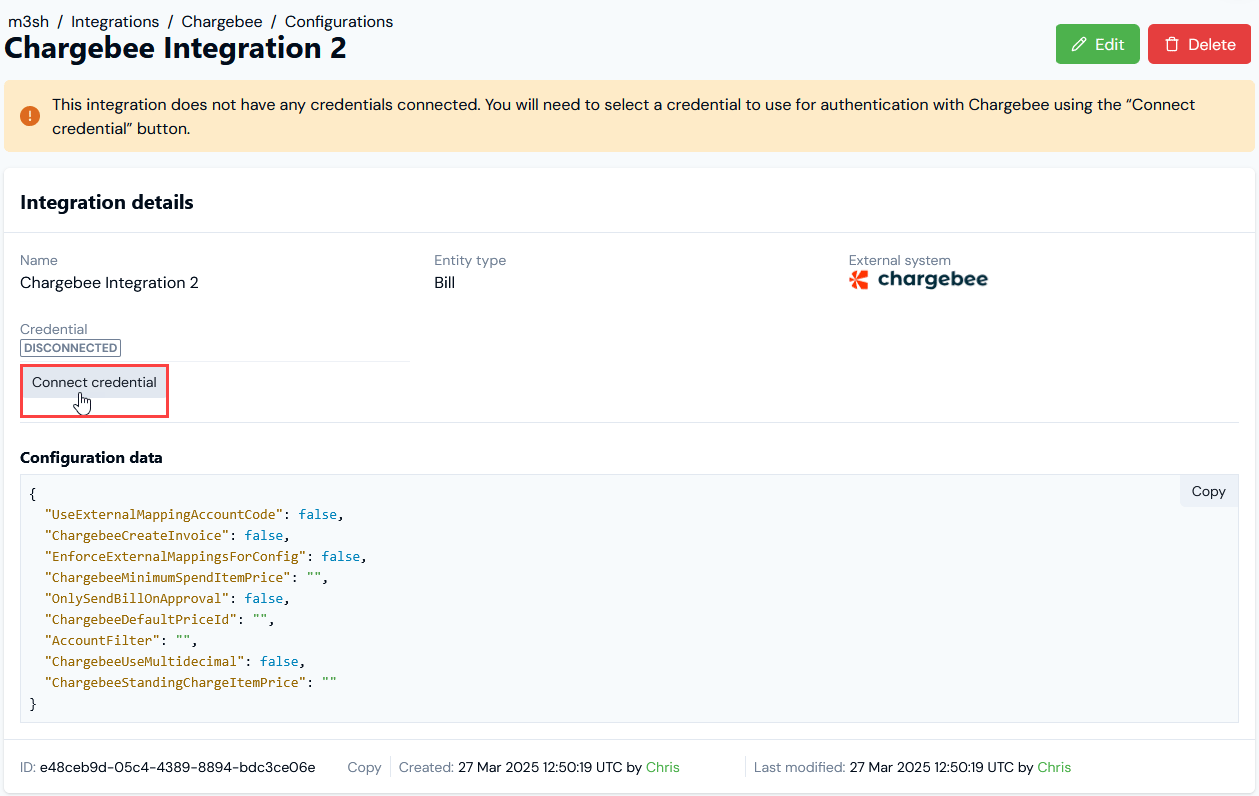Copy the integration ID

pos(364,767)
